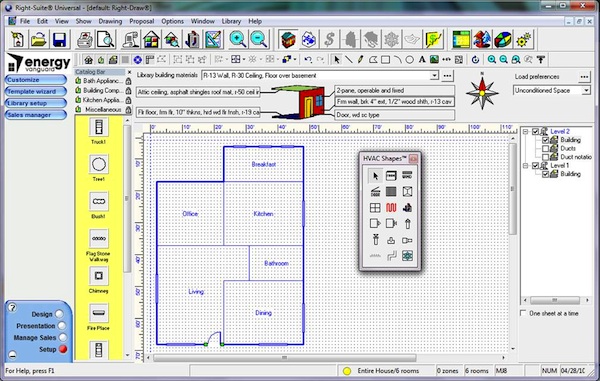600x381 pixels.
Task: Open the Library menu
Action: (x=231, y=21)
